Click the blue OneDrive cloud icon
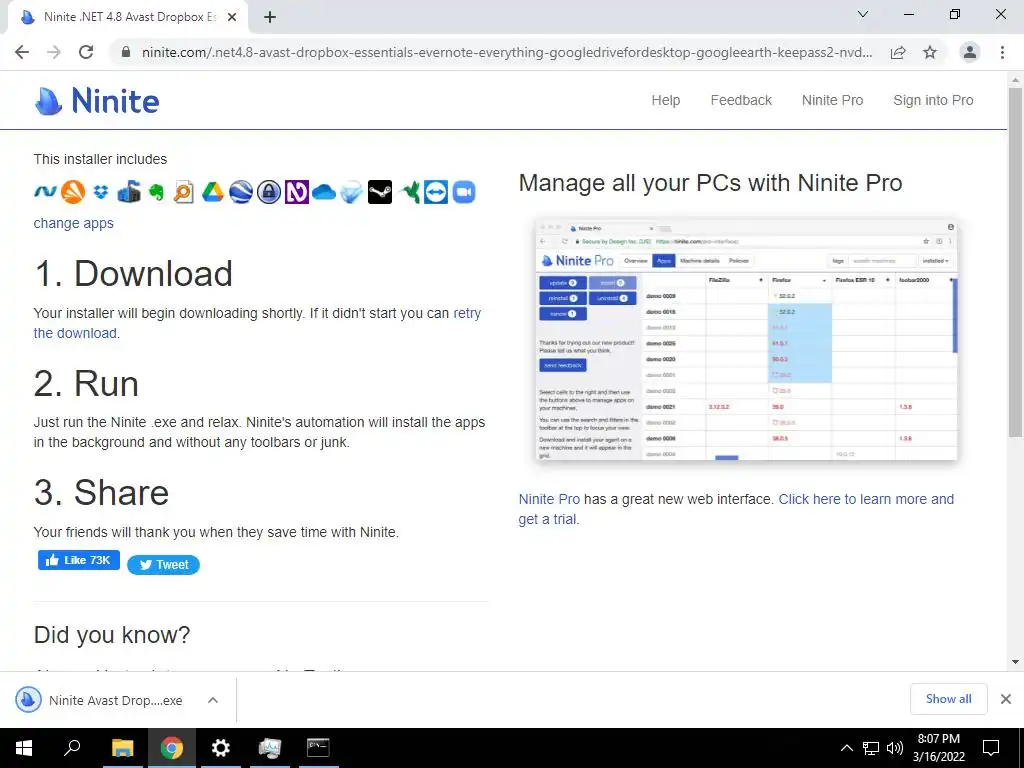The width and height of the screenshot is (1024, 768). pyautogui.click(x=324, y=192)
